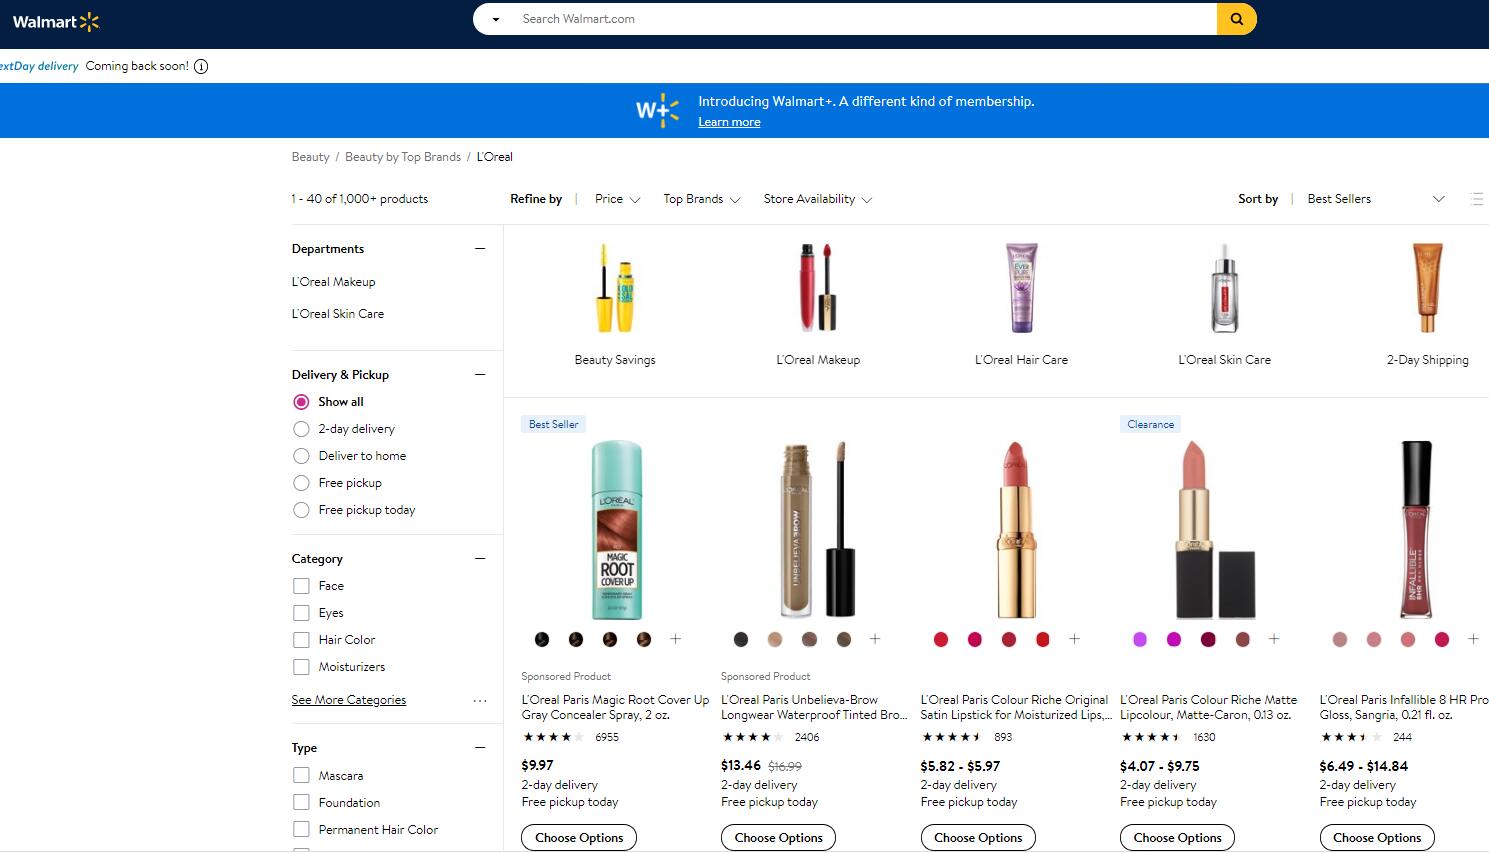Click the plus icon under Magic Root Cover Up swatches

pyautogui.click(x=675, y=639)
